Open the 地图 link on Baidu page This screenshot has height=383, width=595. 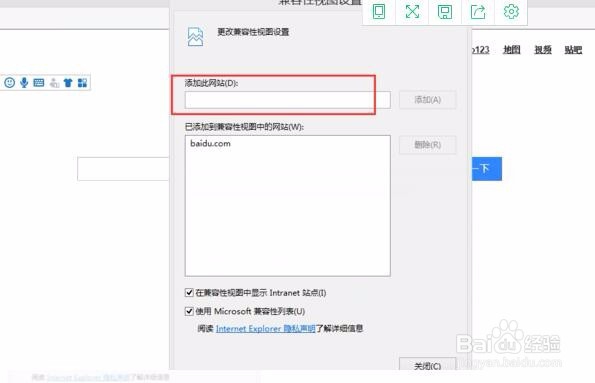[512, 50]
